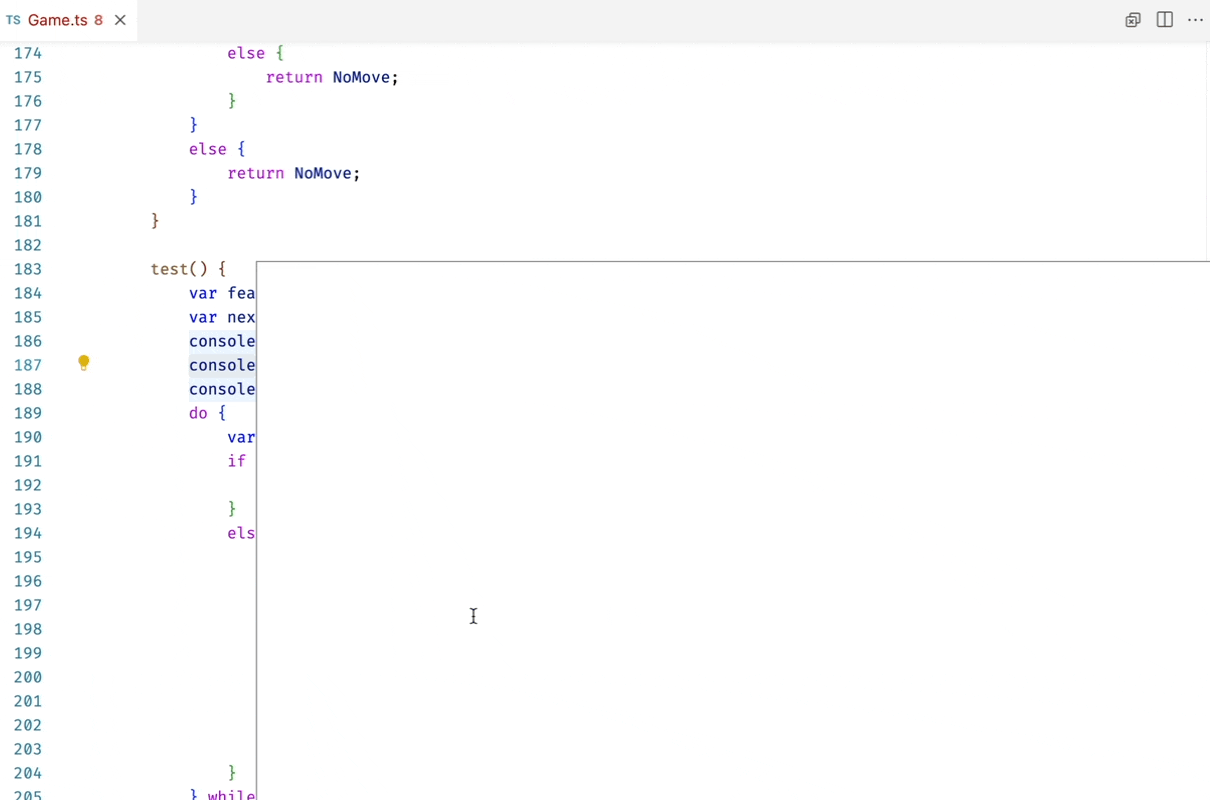
Task: Place the cursor on the test() function name
Action: point(170,268)
